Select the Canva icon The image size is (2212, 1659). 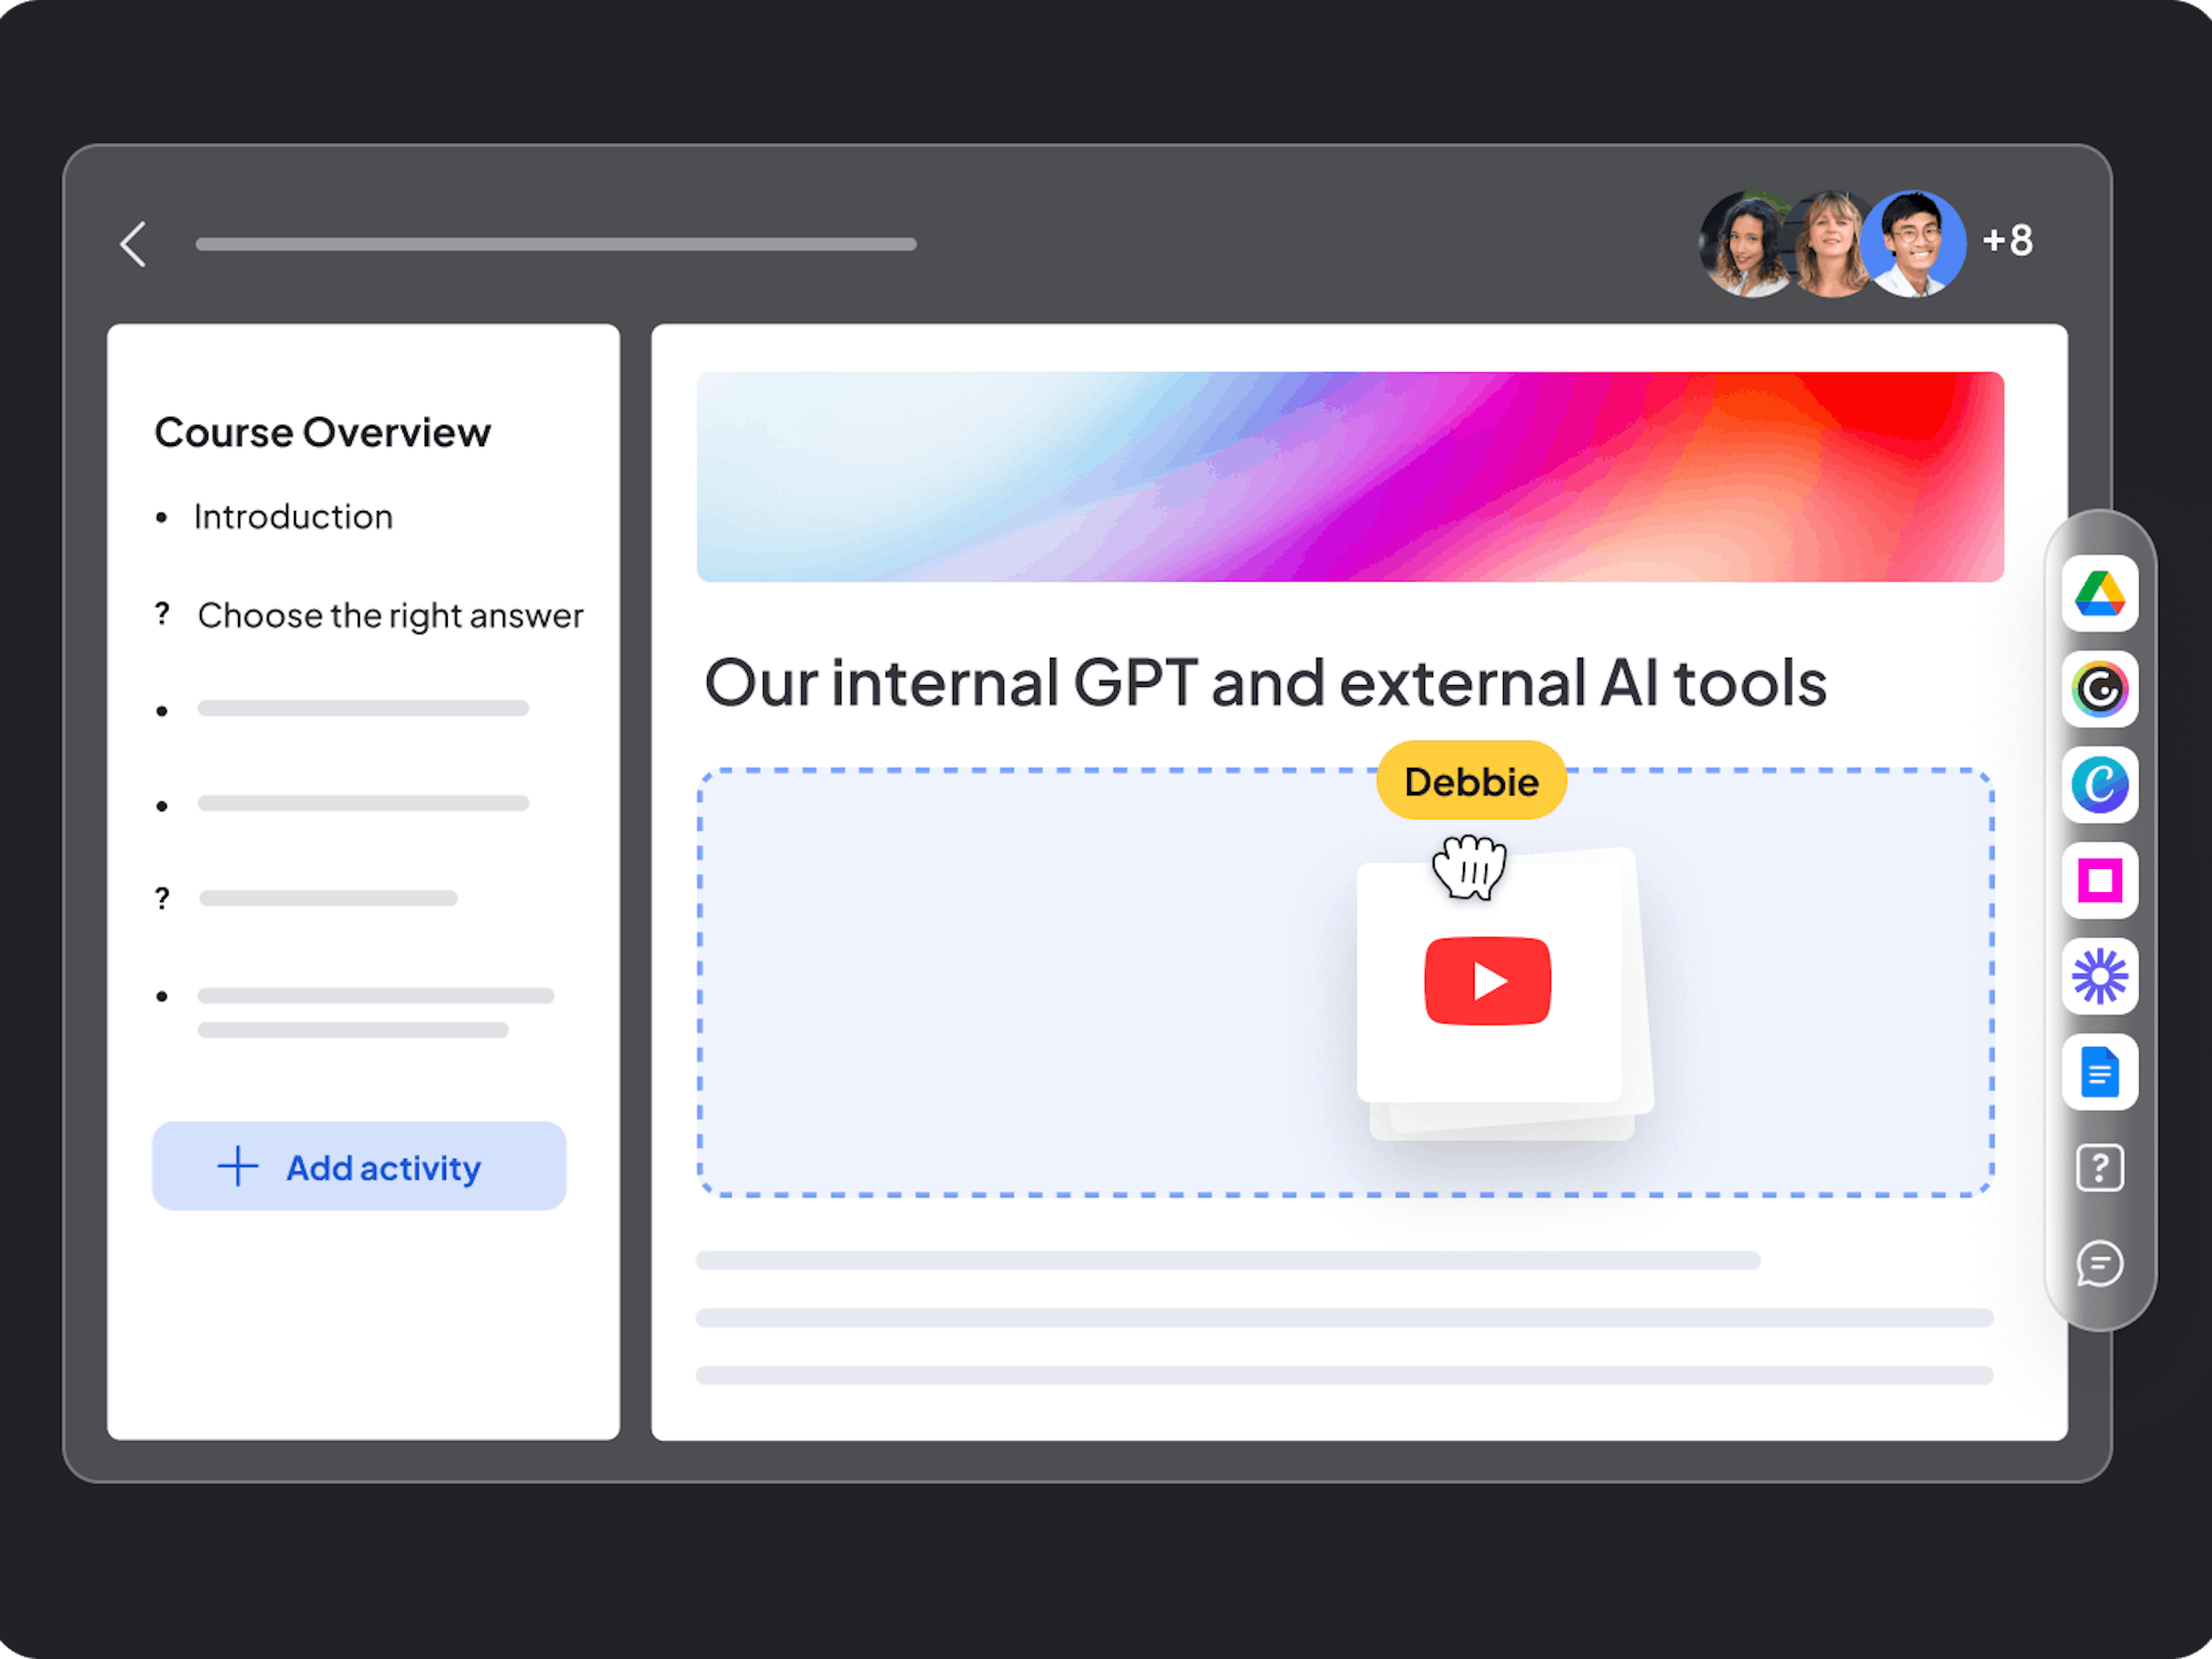2099,785
